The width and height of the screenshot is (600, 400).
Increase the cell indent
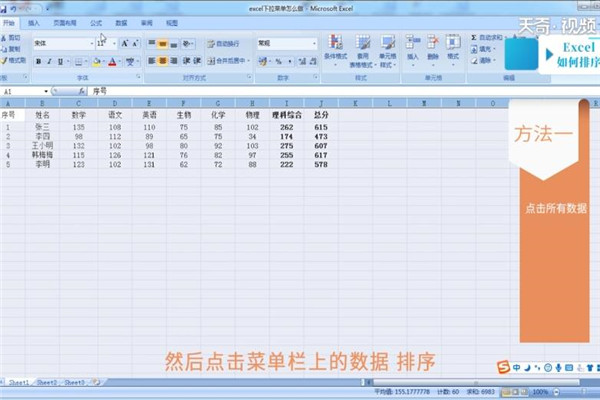pyautogui.click(x=197, y=61)
